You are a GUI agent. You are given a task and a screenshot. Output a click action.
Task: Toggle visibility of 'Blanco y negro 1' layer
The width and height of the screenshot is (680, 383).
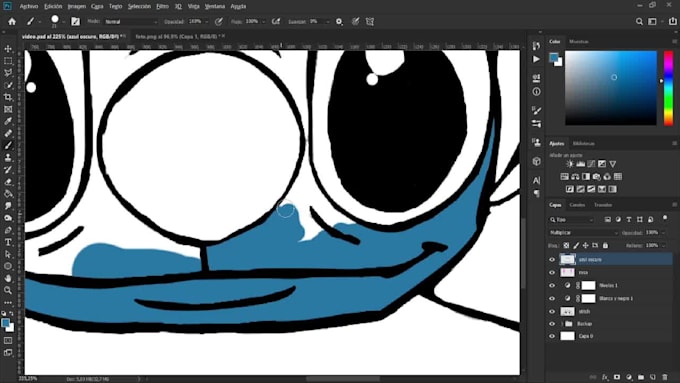(552, 298)
